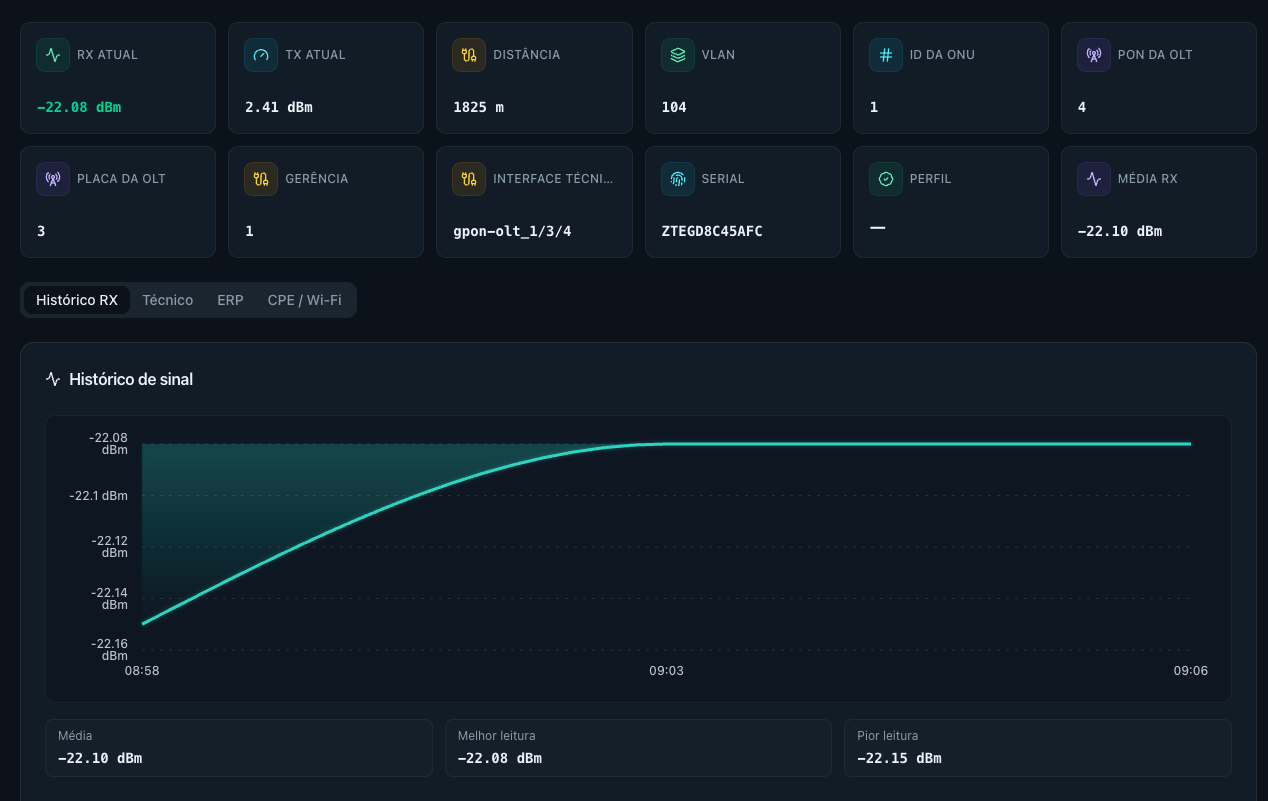1268x801 pixels.
Task: Click the Histórico de sinal heading
Action: coord(131,379)
